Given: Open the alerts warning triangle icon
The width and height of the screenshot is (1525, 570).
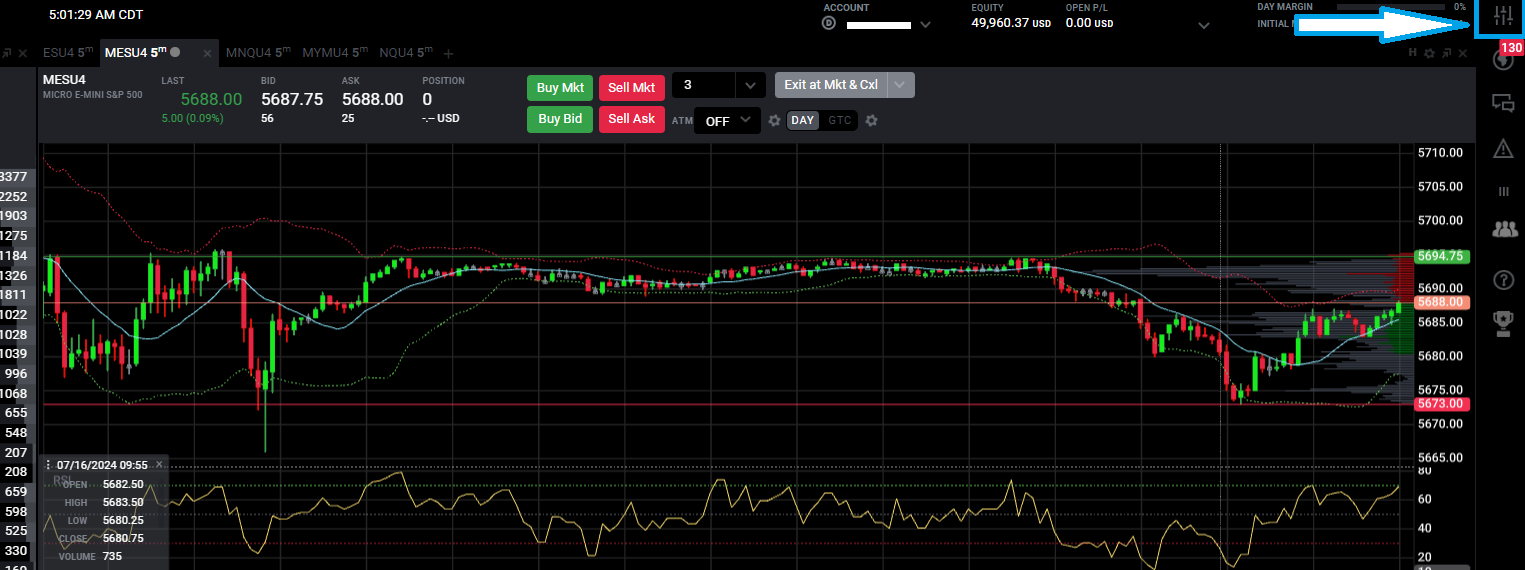Looking at the screenshot, I should tap(1502, 149).
